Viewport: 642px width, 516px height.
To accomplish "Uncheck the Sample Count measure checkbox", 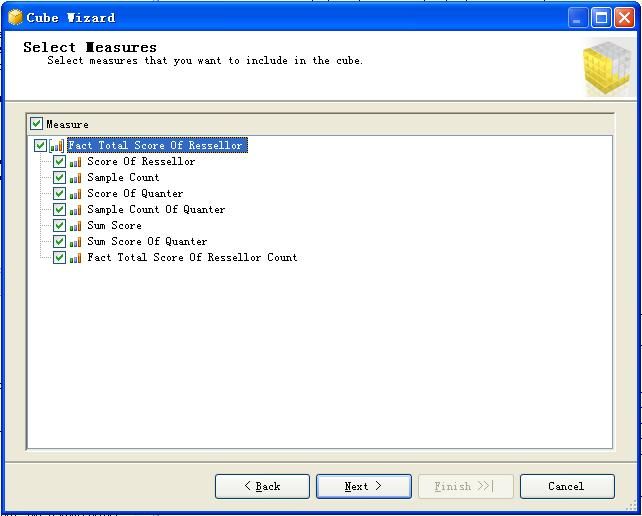I will click(59, 177).
